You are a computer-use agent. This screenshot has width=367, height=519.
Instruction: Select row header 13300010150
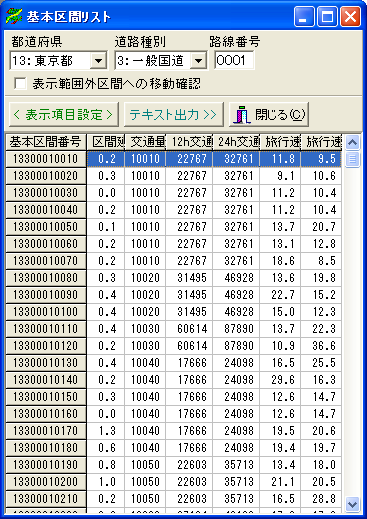[x=46, y=397]
